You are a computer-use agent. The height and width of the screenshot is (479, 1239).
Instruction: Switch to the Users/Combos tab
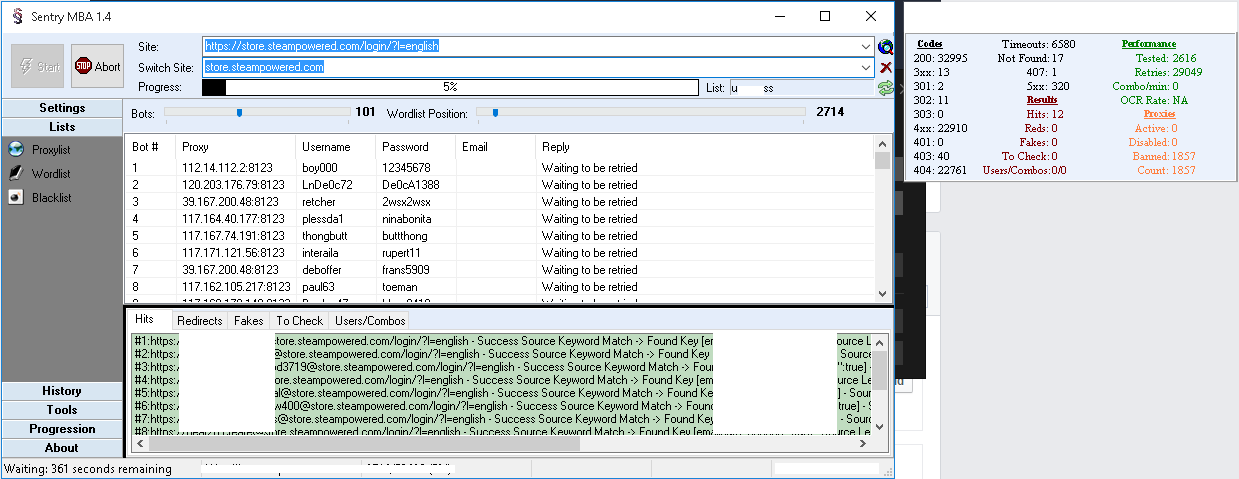click(370, 321)
